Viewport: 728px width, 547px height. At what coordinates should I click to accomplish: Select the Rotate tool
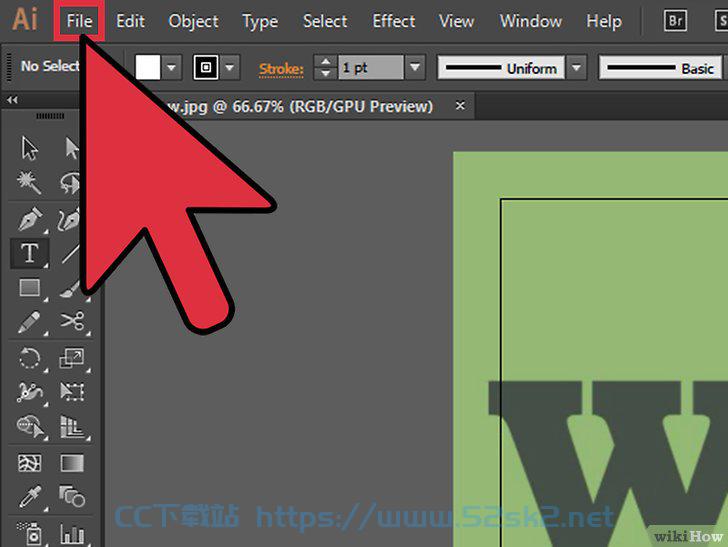(30, 358)
